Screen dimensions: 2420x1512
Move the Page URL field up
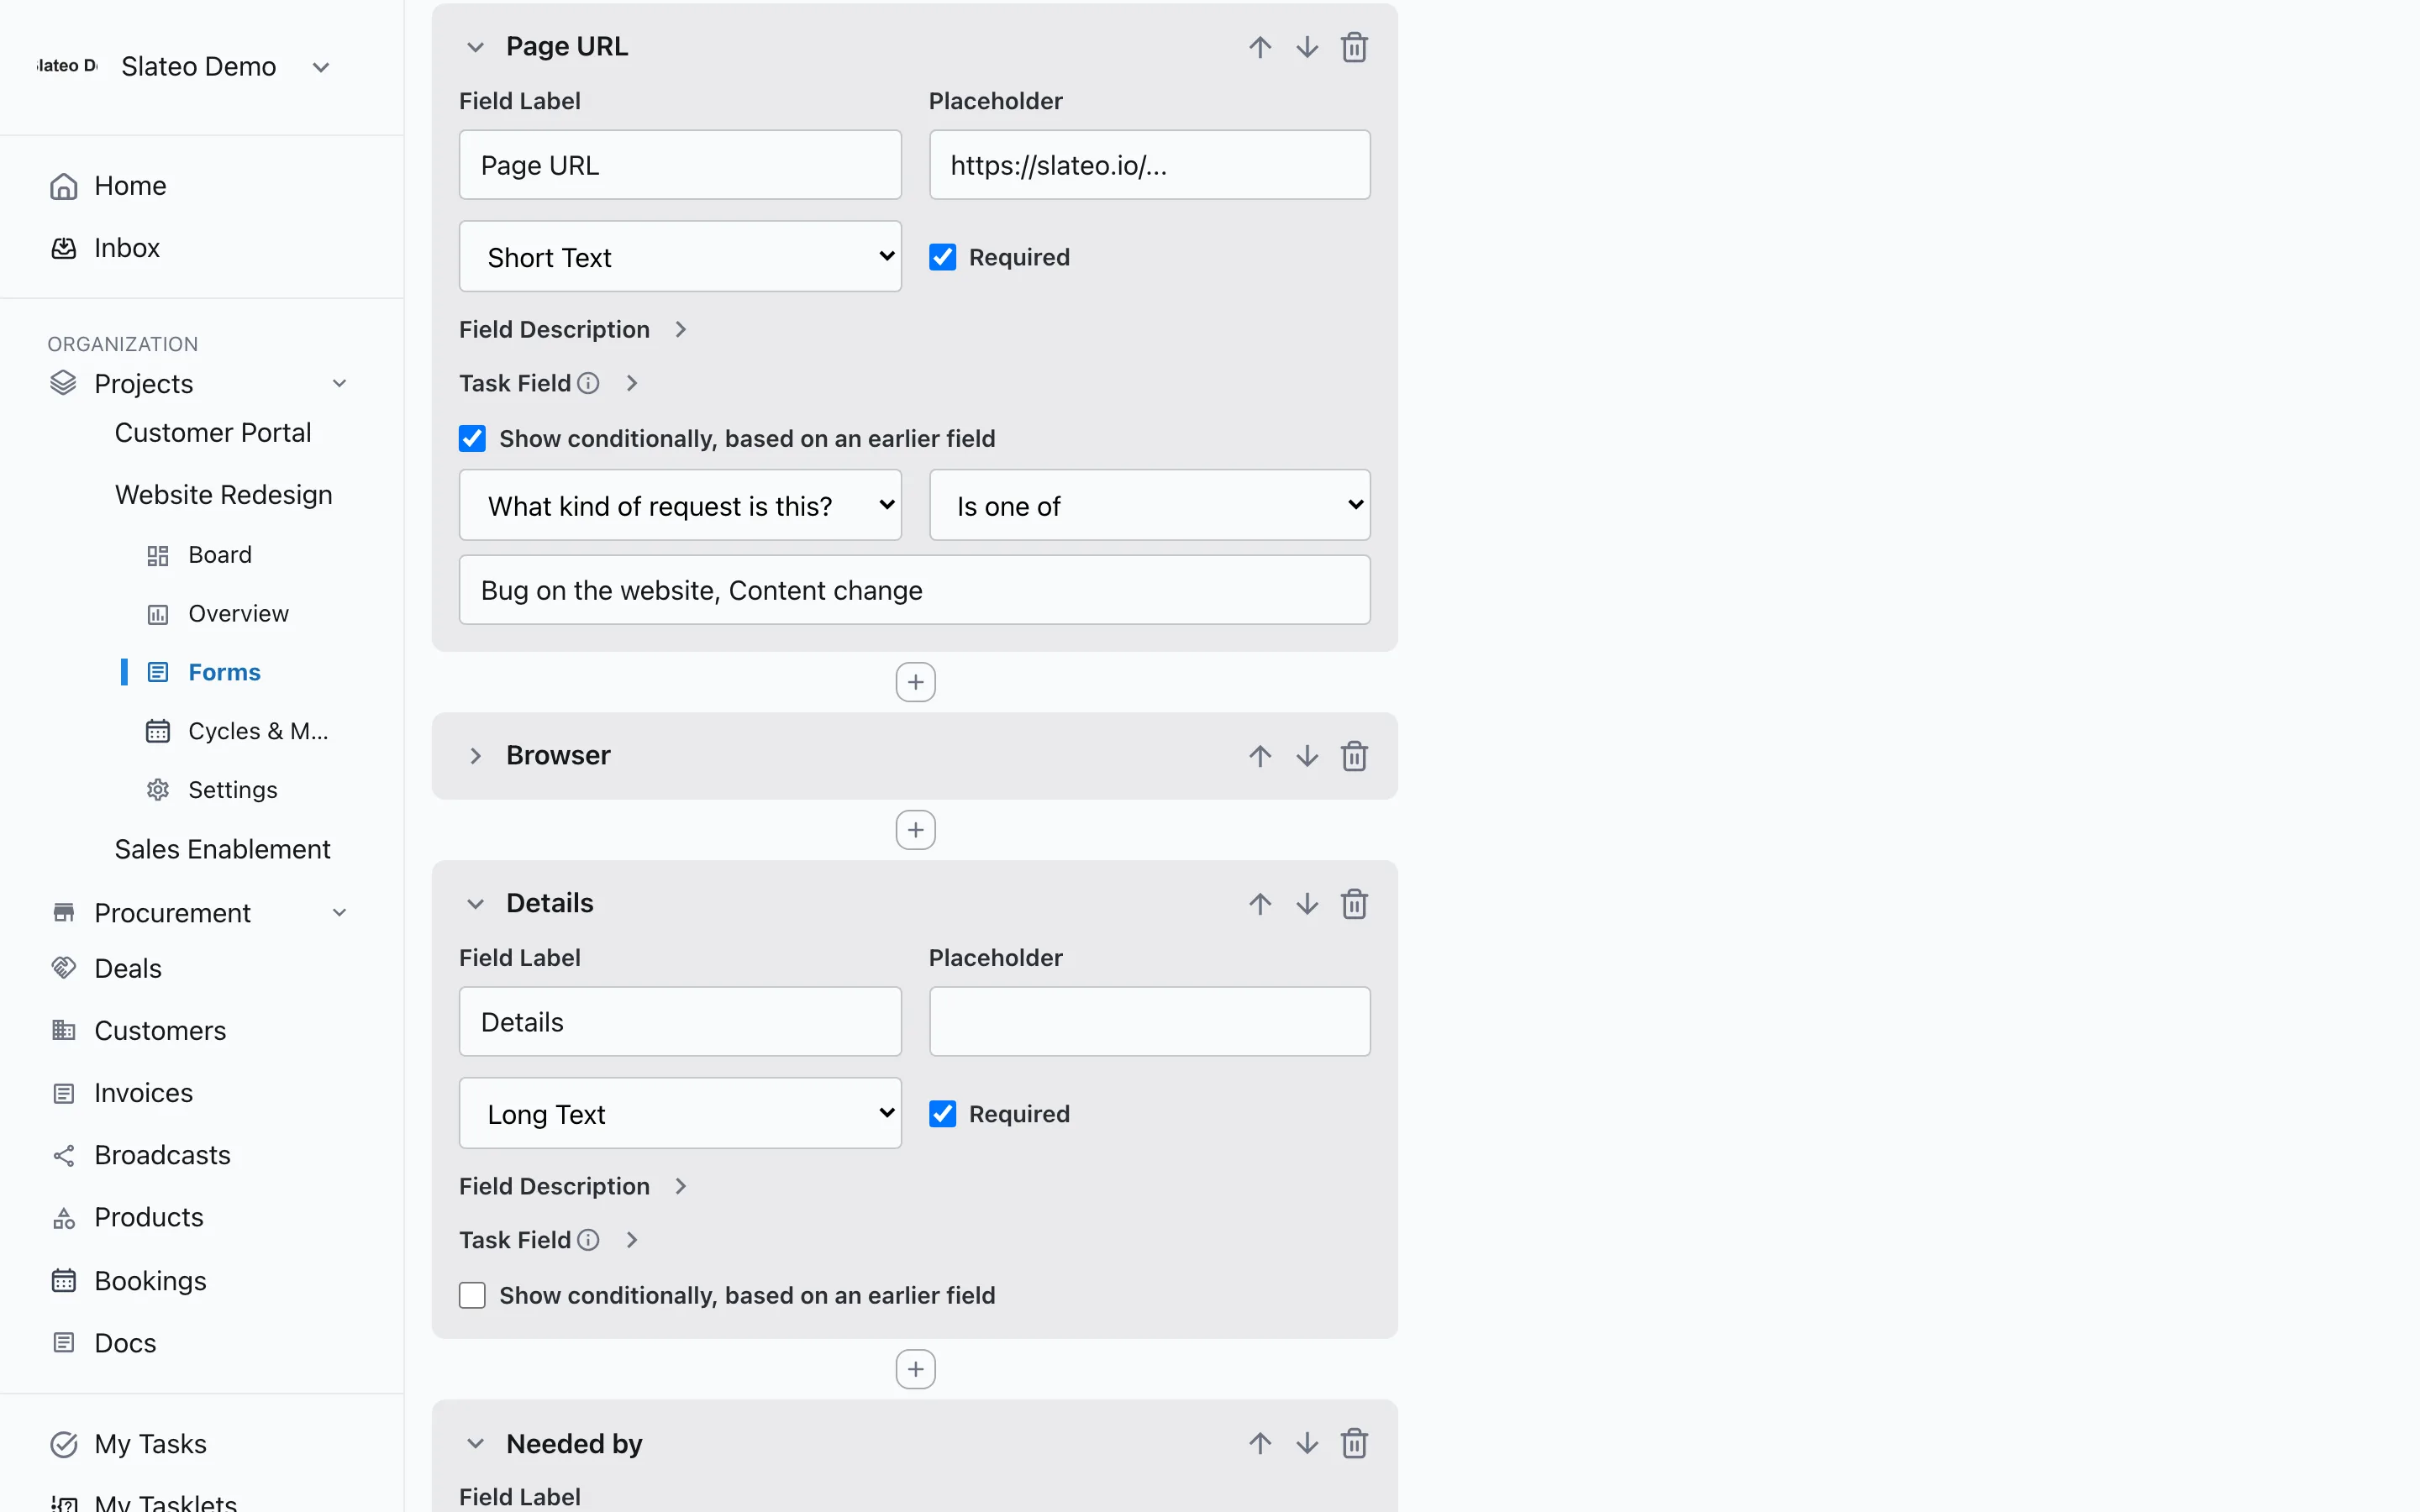click(1260, 47)
